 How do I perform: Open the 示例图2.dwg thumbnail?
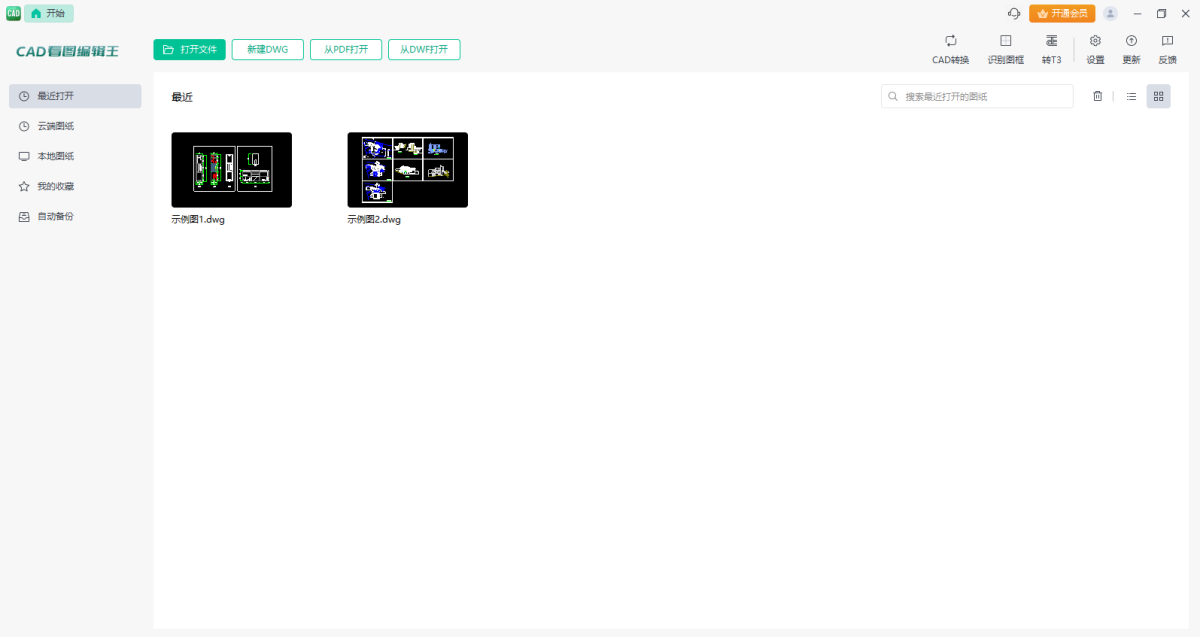point(407,170)
